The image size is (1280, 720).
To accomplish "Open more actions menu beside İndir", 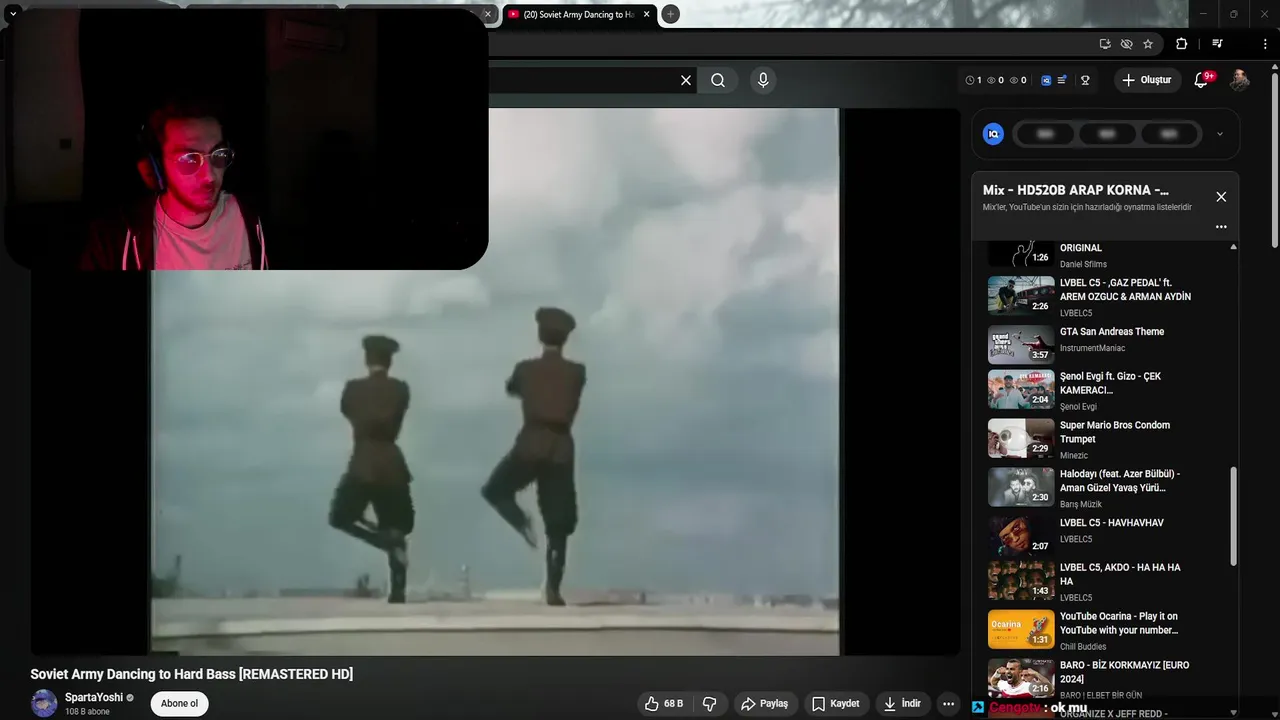I will coord(948,704).
